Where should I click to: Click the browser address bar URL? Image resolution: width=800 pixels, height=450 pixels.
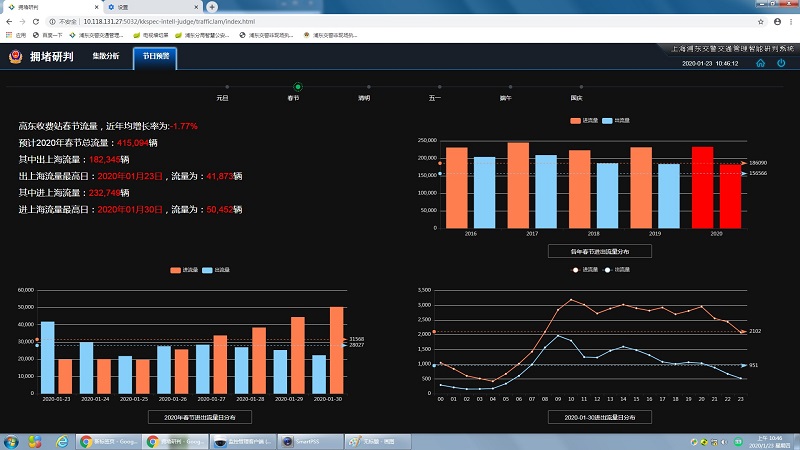(170, 20)
